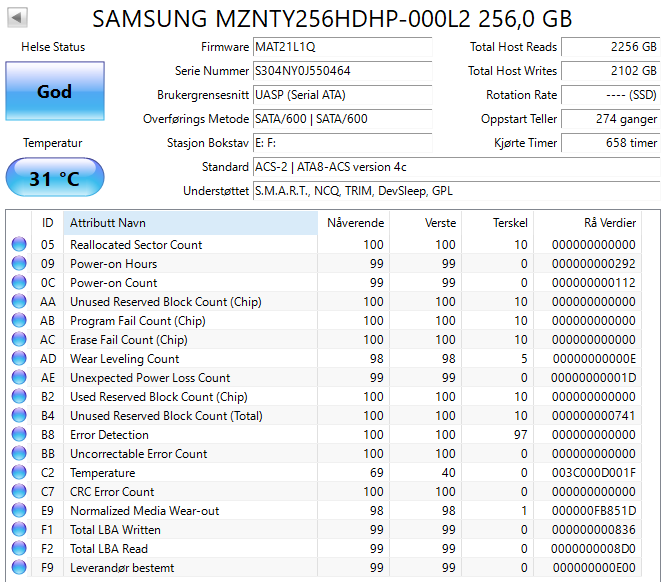Select status icon for Total LBA Written
The height and width of the screenshot is (582, 667).
[x=19, y=530]
